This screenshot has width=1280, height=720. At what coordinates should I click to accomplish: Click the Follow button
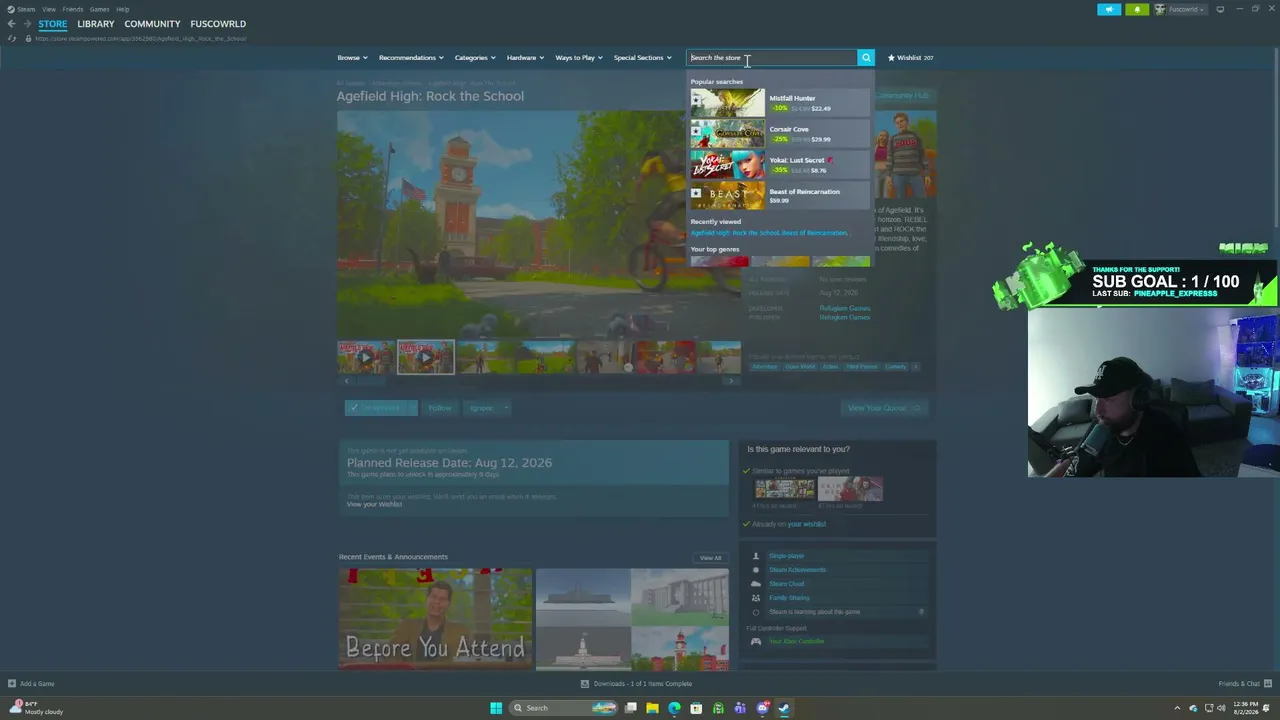point(440,408)
